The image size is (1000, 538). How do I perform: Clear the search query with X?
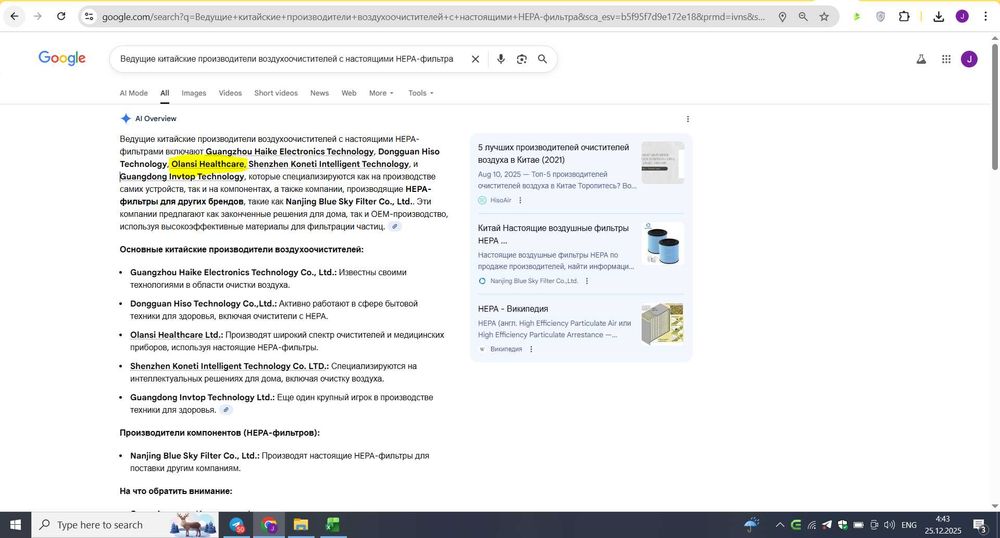tap(475, 59)
